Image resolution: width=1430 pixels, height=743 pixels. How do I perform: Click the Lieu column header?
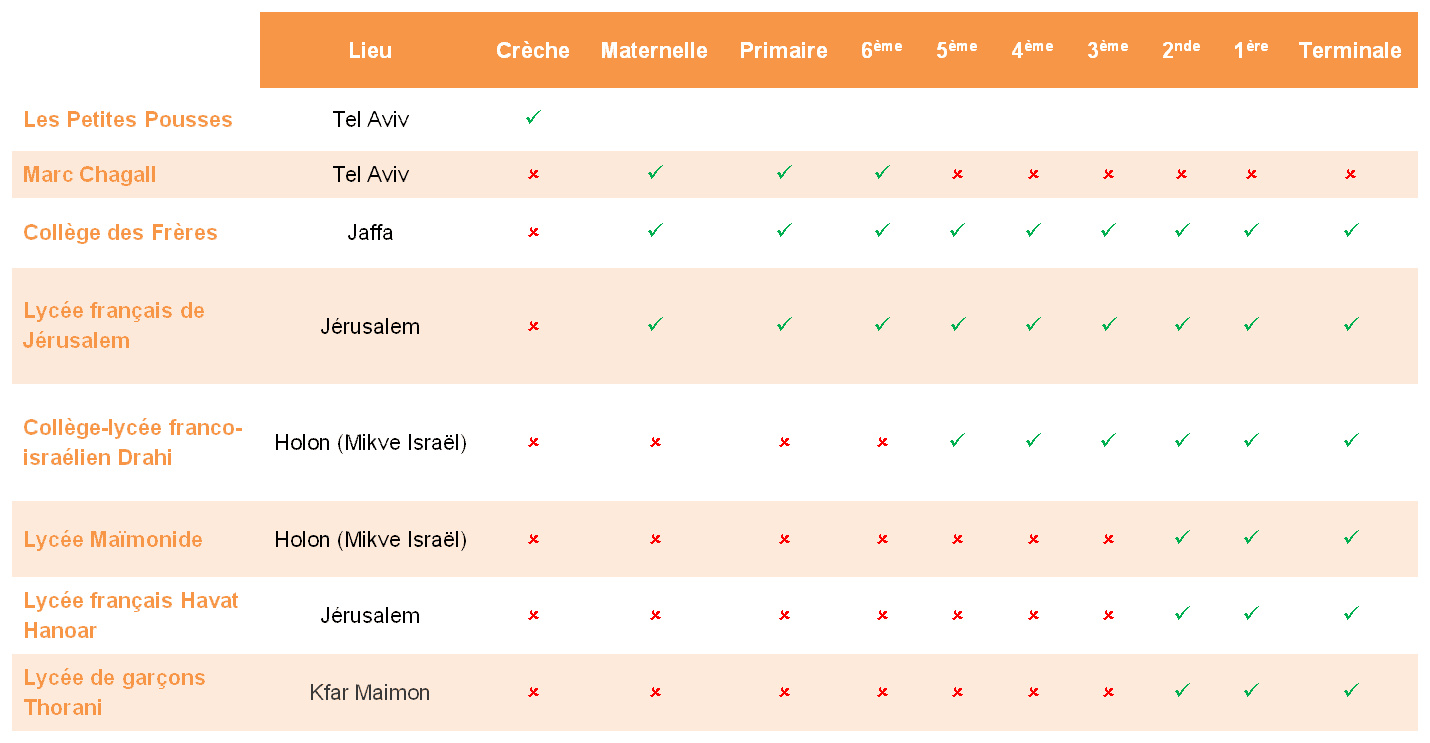click(370, 51)
